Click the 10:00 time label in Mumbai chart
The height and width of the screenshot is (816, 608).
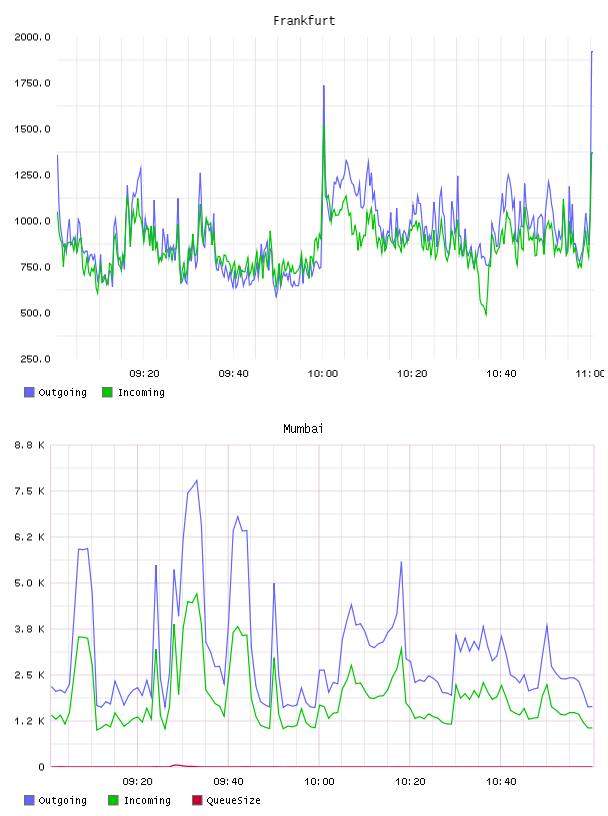319,782
